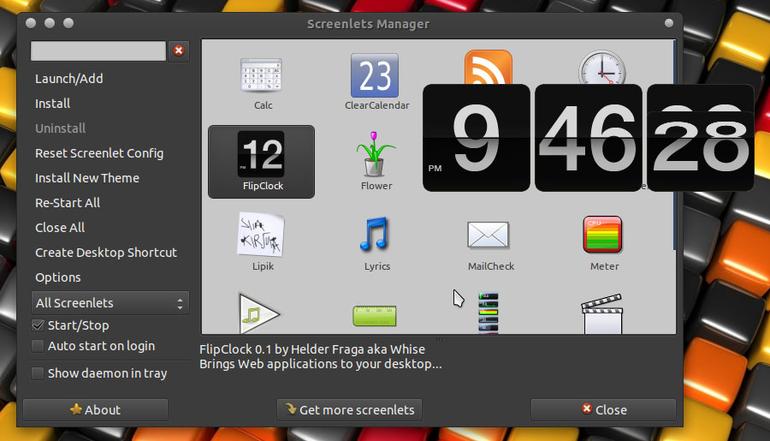Open the All Screenlets dropdown
Image resolution: width=770 pixels, height=441 pixels.
coord(110,303)
